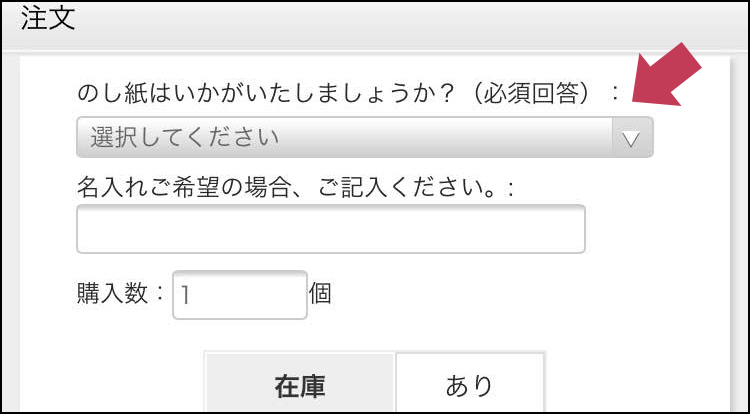This screenshot has height=414, width=750.
Task: Click the 名入れ name inscription text field
Action: 330,229
